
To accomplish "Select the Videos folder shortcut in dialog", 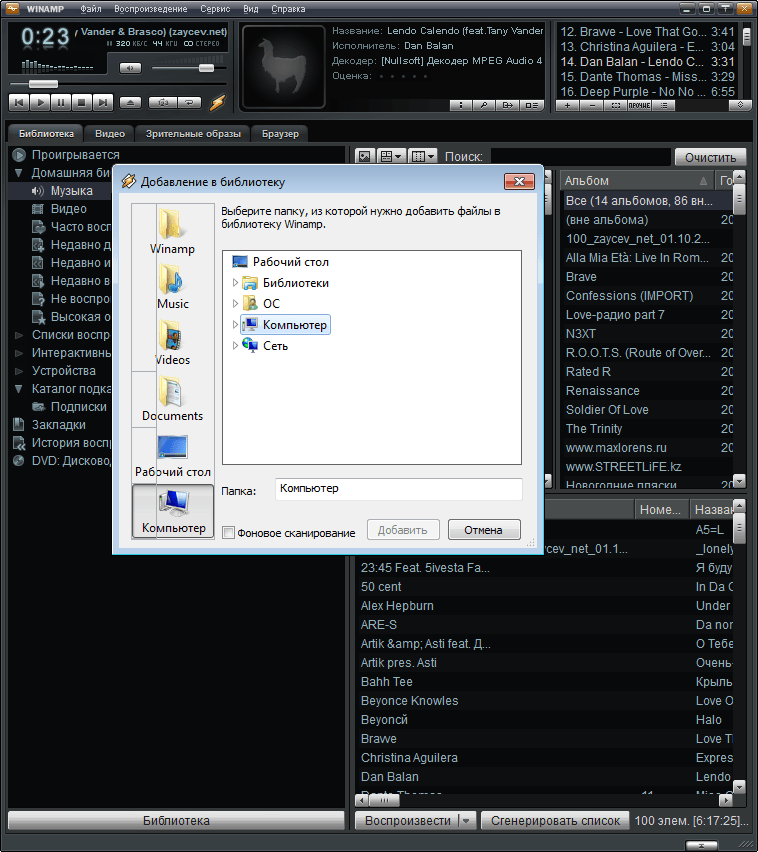I will click(x=173, y=343).
